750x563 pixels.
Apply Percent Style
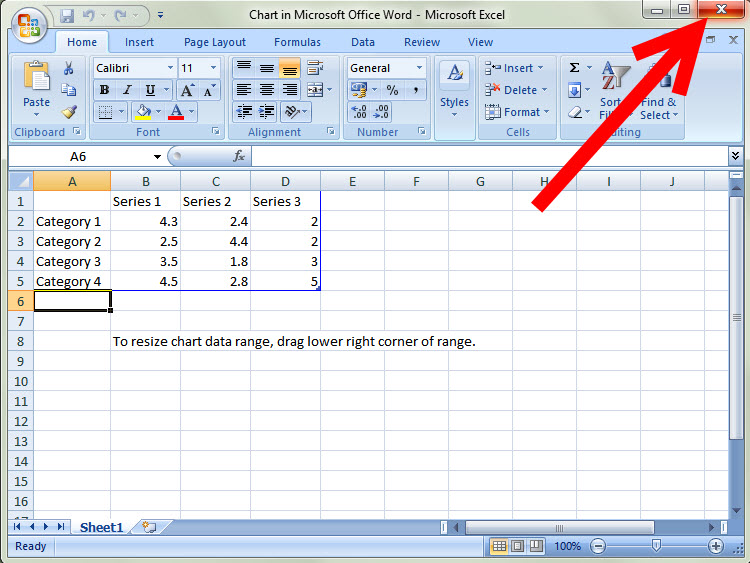pos(393,90)
